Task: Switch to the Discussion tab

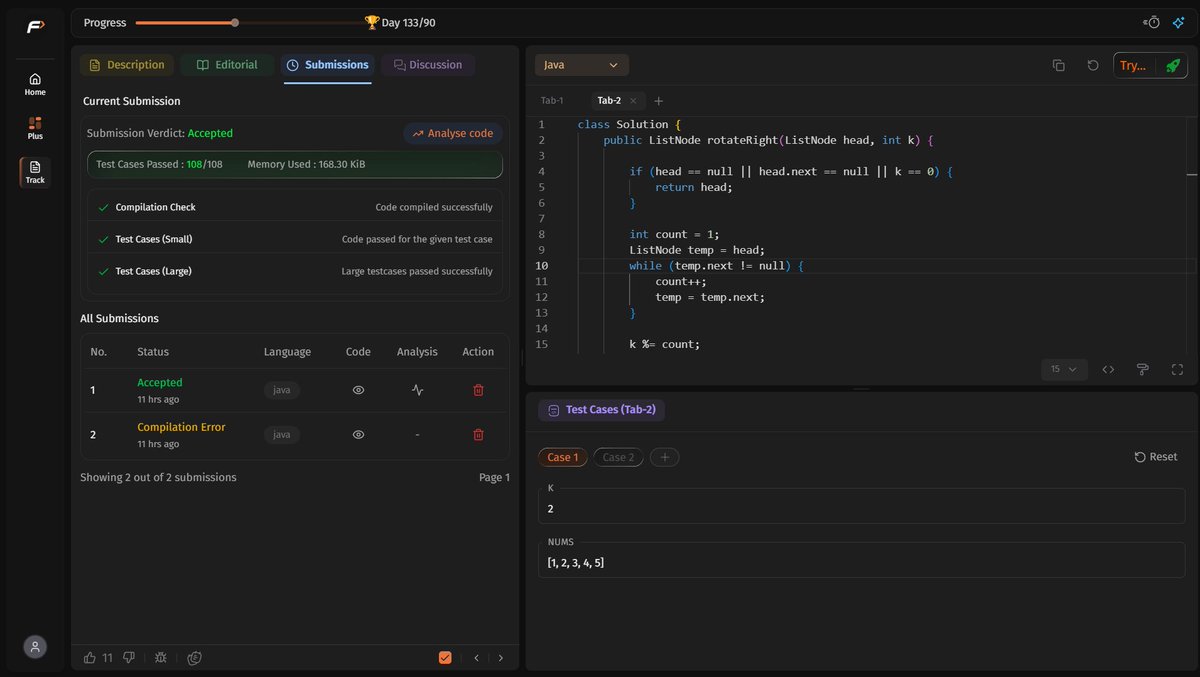Action: (428, 65)
